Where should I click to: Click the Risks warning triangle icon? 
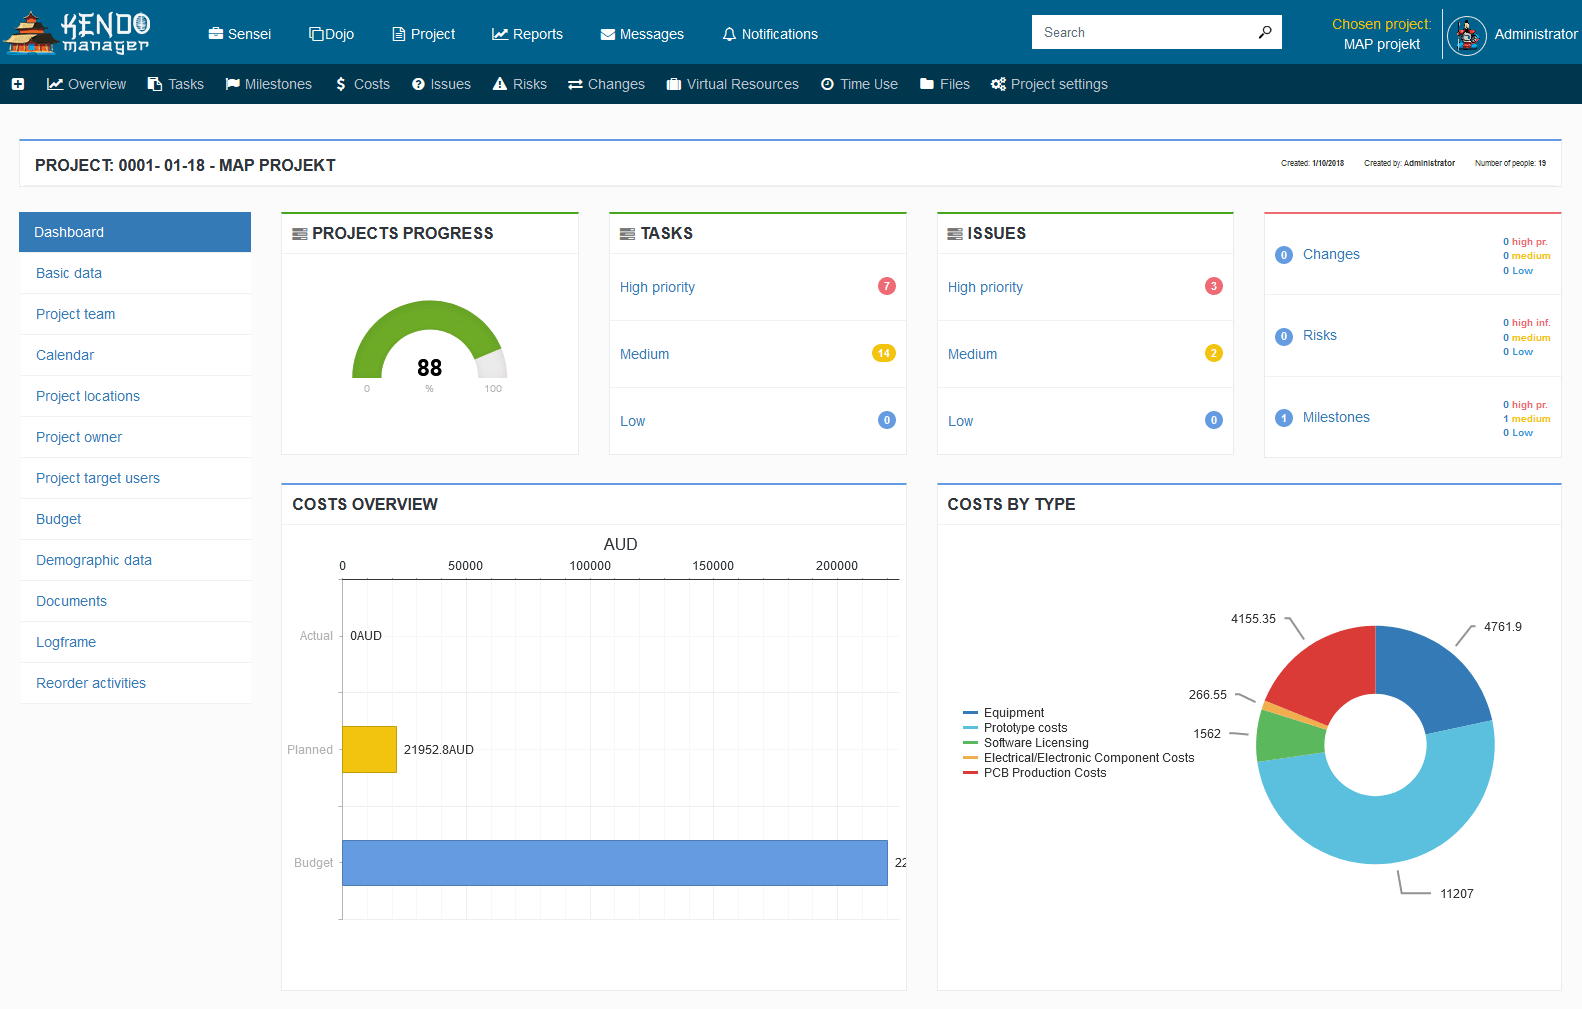(500, 84)
